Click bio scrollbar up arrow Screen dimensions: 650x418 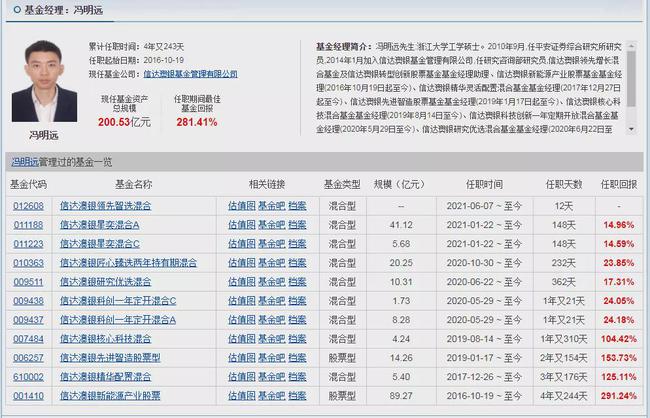point(631,45)
